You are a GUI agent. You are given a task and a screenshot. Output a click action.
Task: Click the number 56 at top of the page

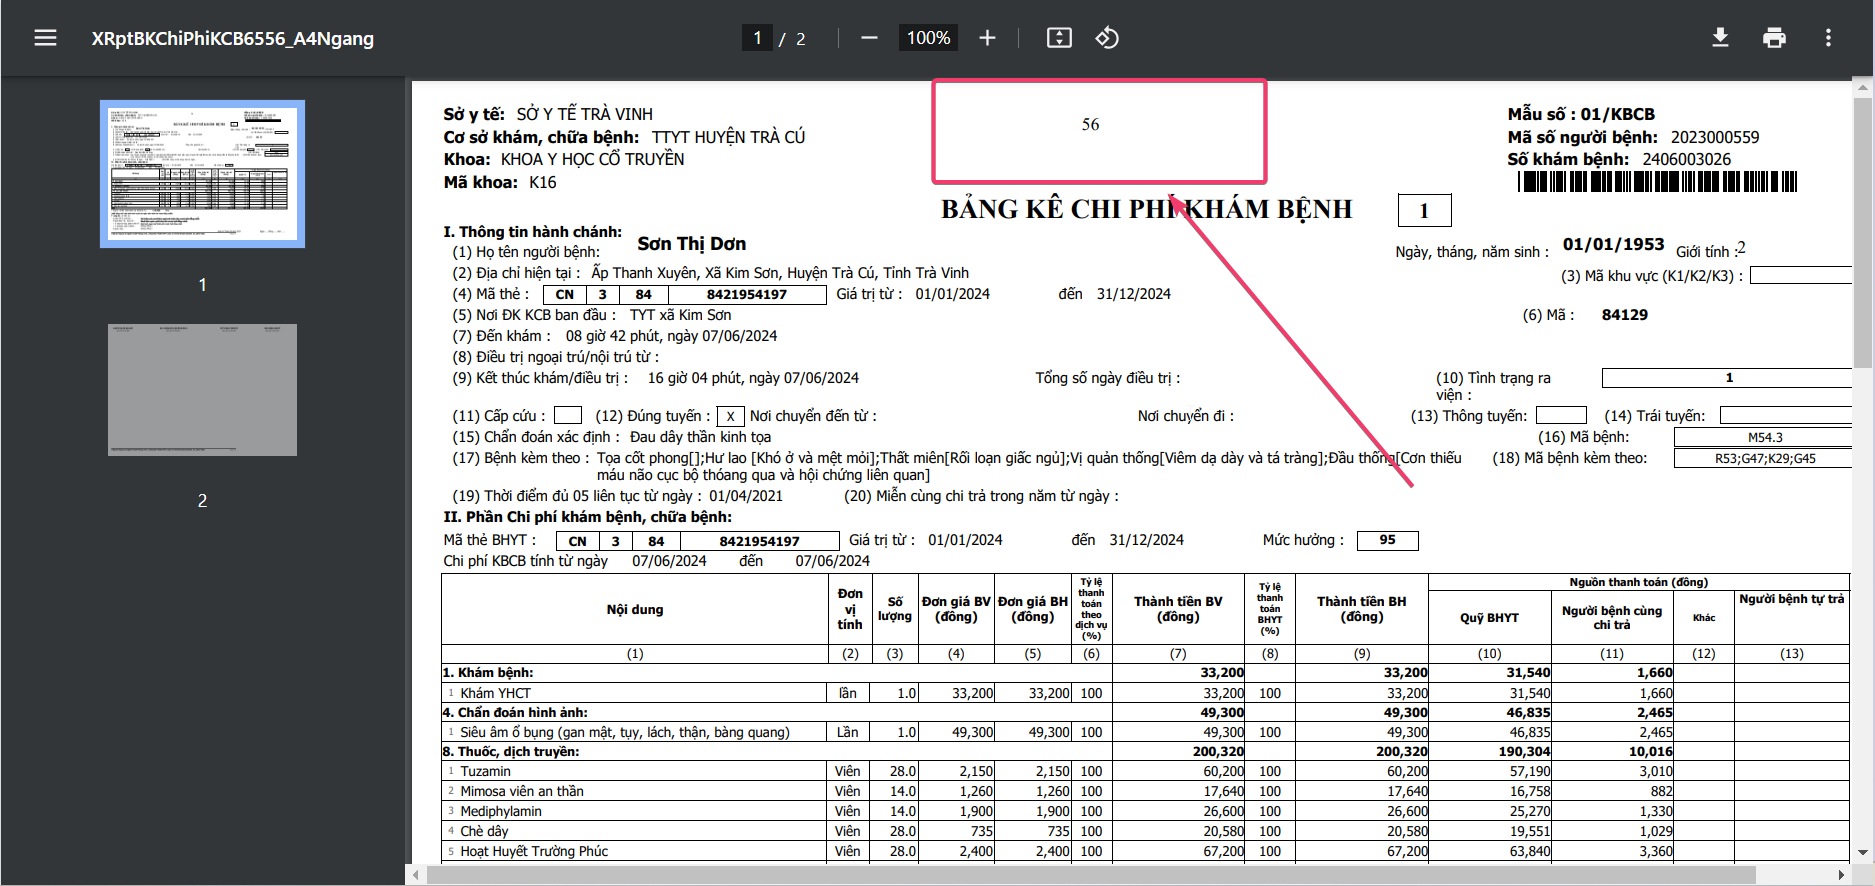[x=1090, y=124]
